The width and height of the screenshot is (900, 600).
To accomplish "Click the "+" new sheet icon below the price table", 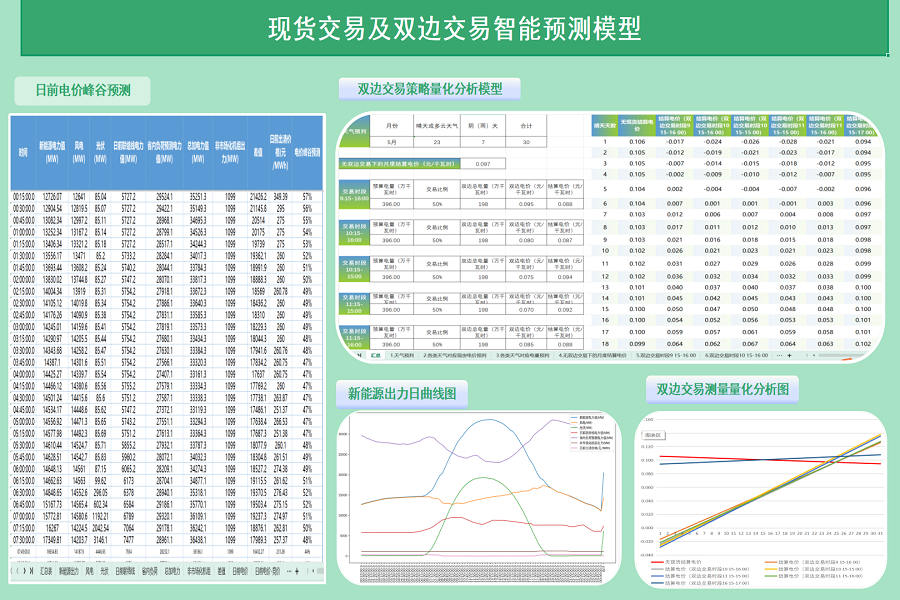I will click(x=296, y=570).
